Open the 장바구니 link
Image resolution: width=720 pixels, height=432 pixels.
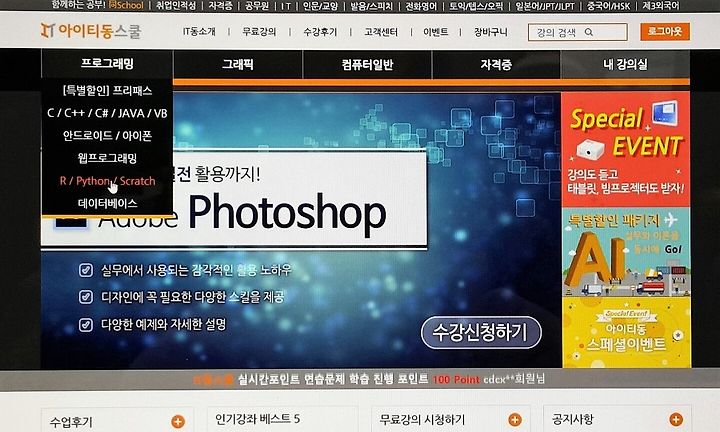click(x=490, y=32)
